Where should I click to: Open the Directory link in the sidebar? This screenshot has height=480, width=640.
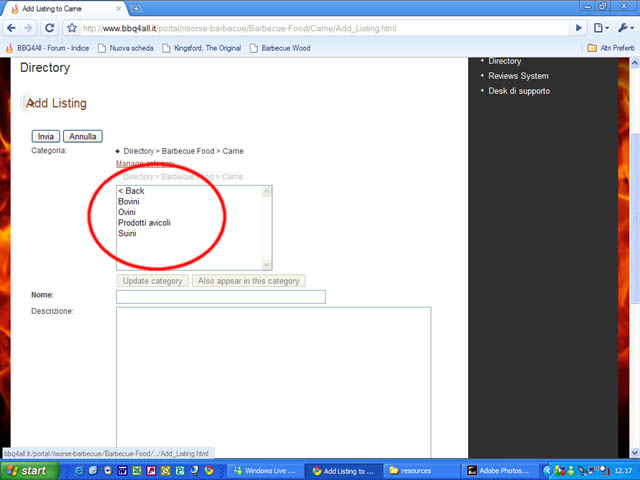coord(505,61)
